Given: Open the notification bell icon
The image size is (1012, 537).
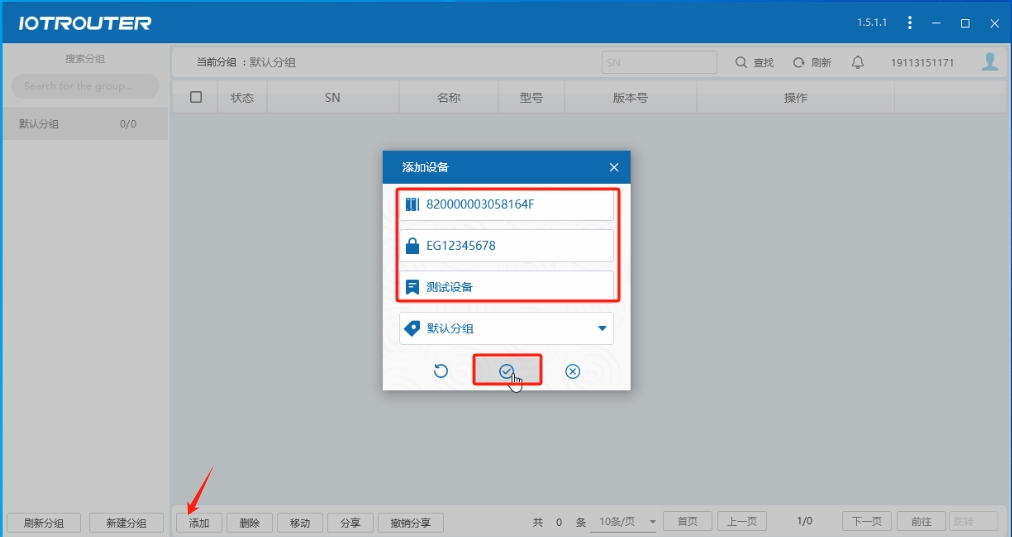Looking at the screenshot, I should [x=857, y=62].
